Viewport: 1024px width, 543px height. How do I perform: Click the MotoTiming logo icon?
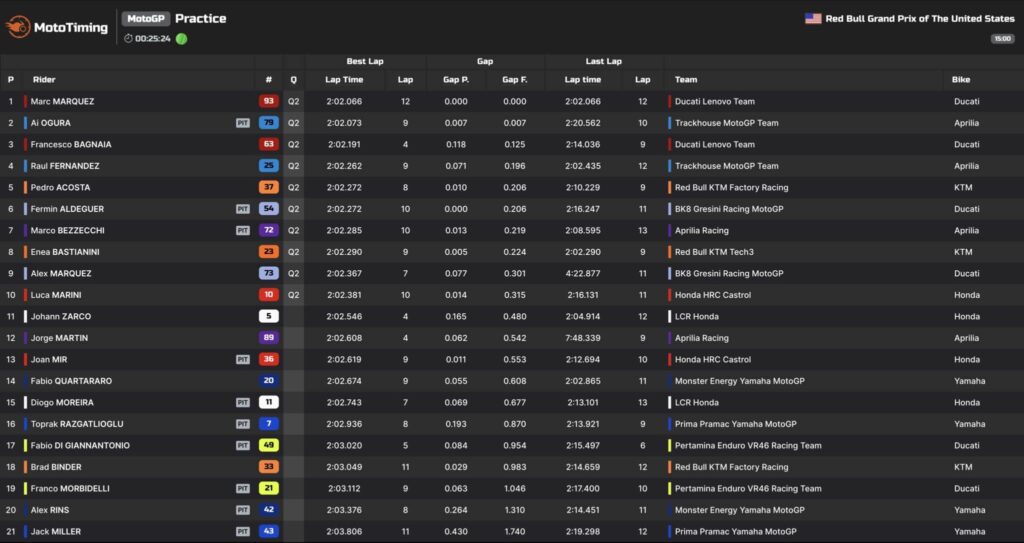18,27
